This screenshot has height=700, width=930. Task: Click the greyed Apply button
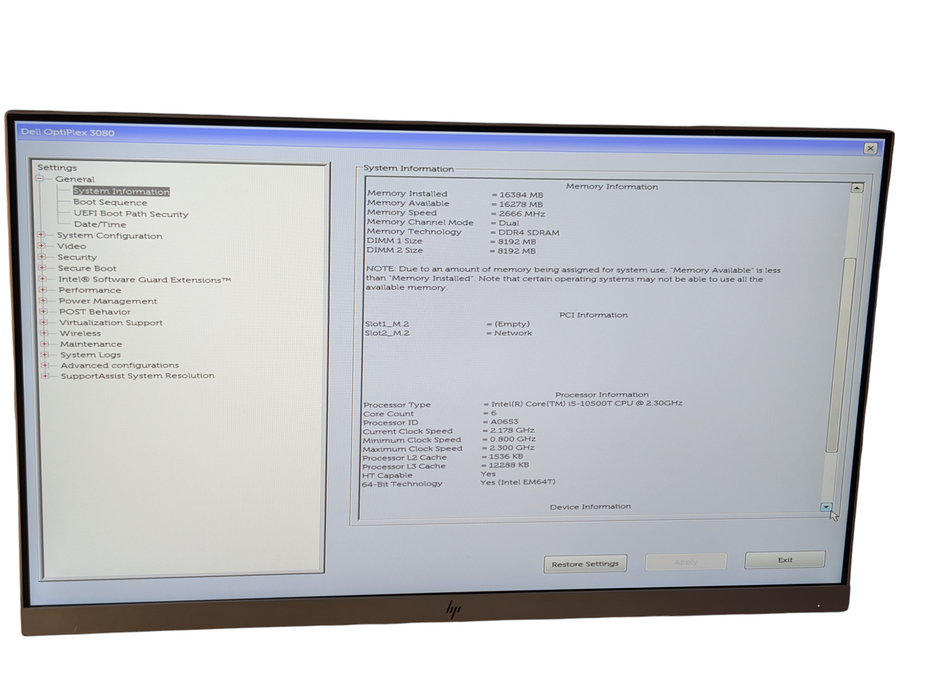coord(686,562)
